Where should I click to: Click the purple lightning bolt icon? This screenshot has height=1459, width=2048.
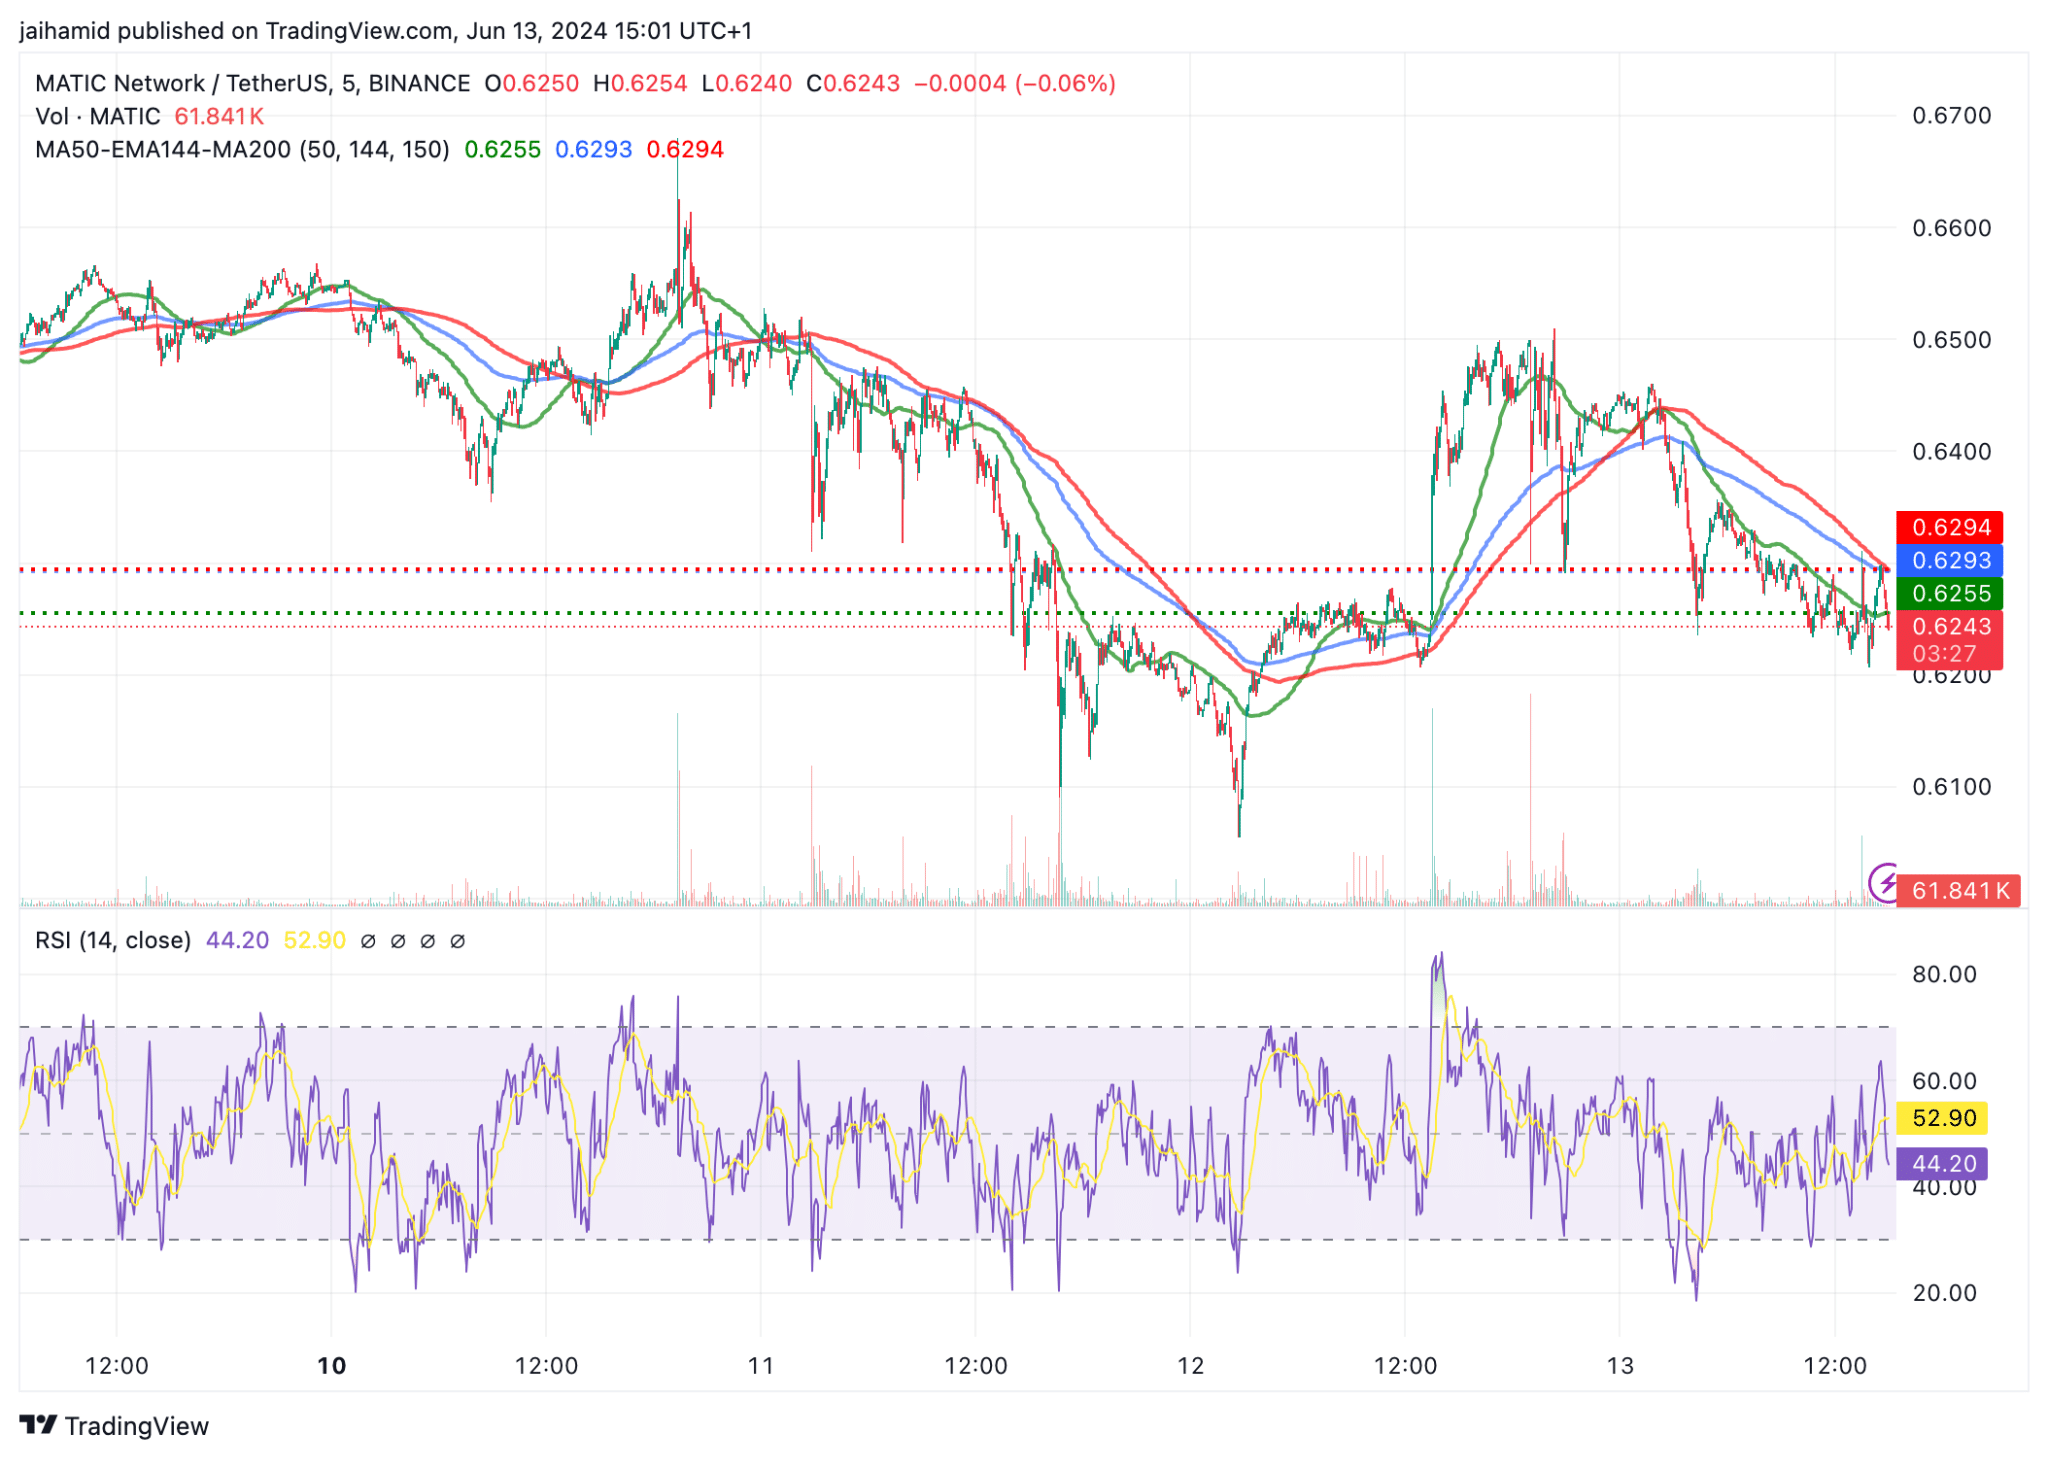click(x=1885, y=883)
